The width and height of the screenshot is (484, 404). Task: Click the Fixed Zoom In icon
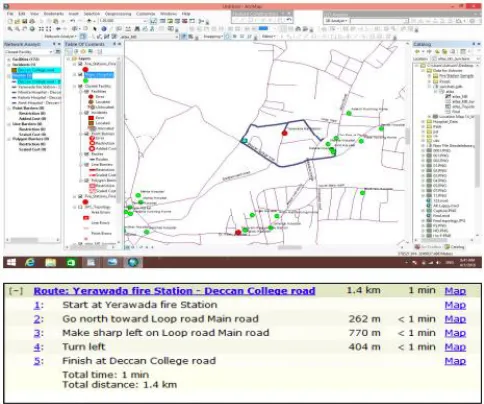point(41,29)
